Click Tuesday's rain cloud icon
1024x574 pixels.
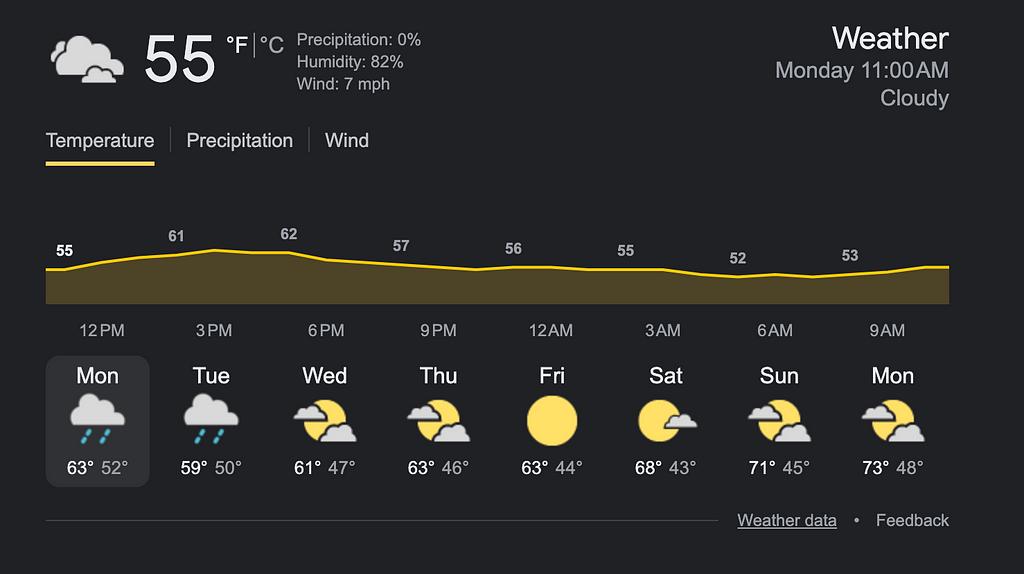pos(211,420)
